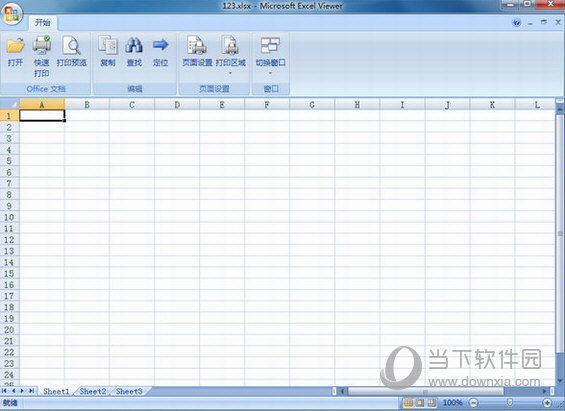The height and width of the screenshot is (411, 565).
Task: Click the zoom slider handle
Action: [x=510, y=402]
